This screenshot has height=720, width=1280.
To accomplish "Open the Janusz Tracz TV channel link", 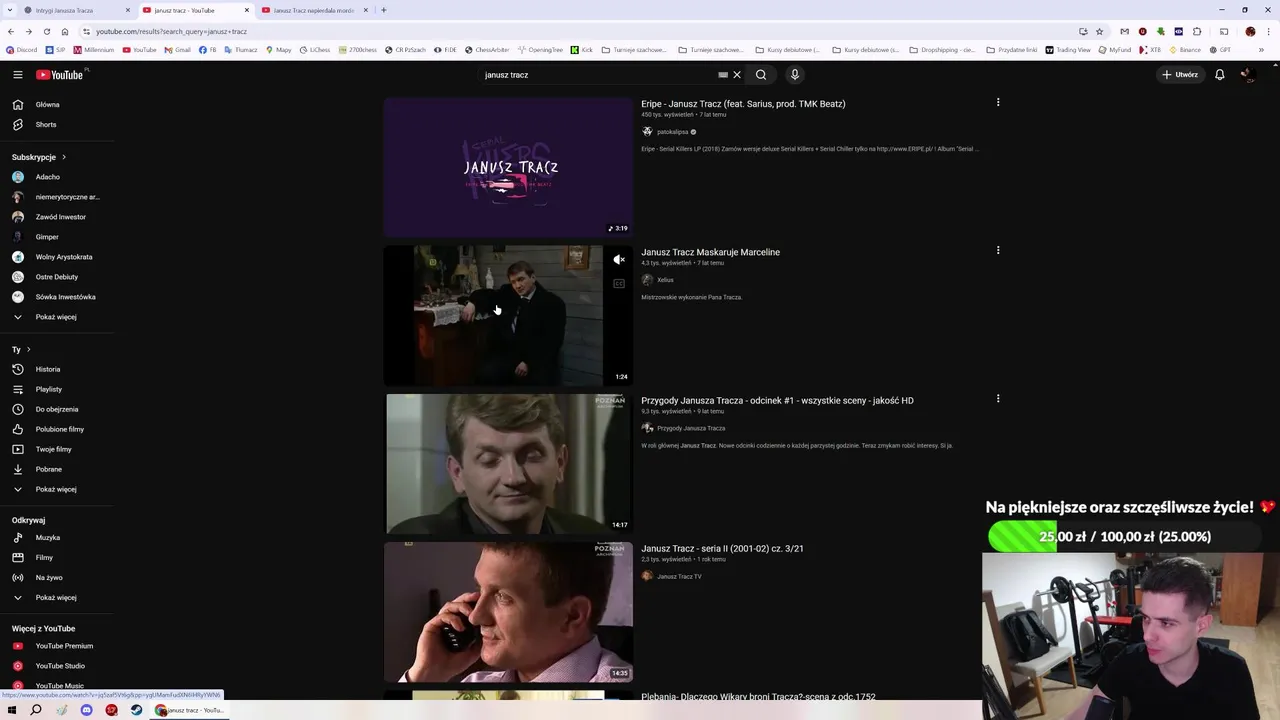I will coord(679,577).
